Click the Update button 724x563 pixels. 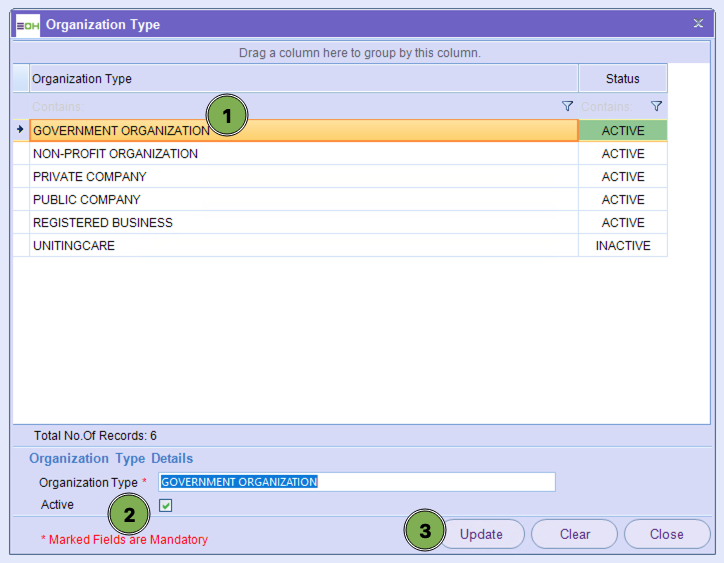481,534
